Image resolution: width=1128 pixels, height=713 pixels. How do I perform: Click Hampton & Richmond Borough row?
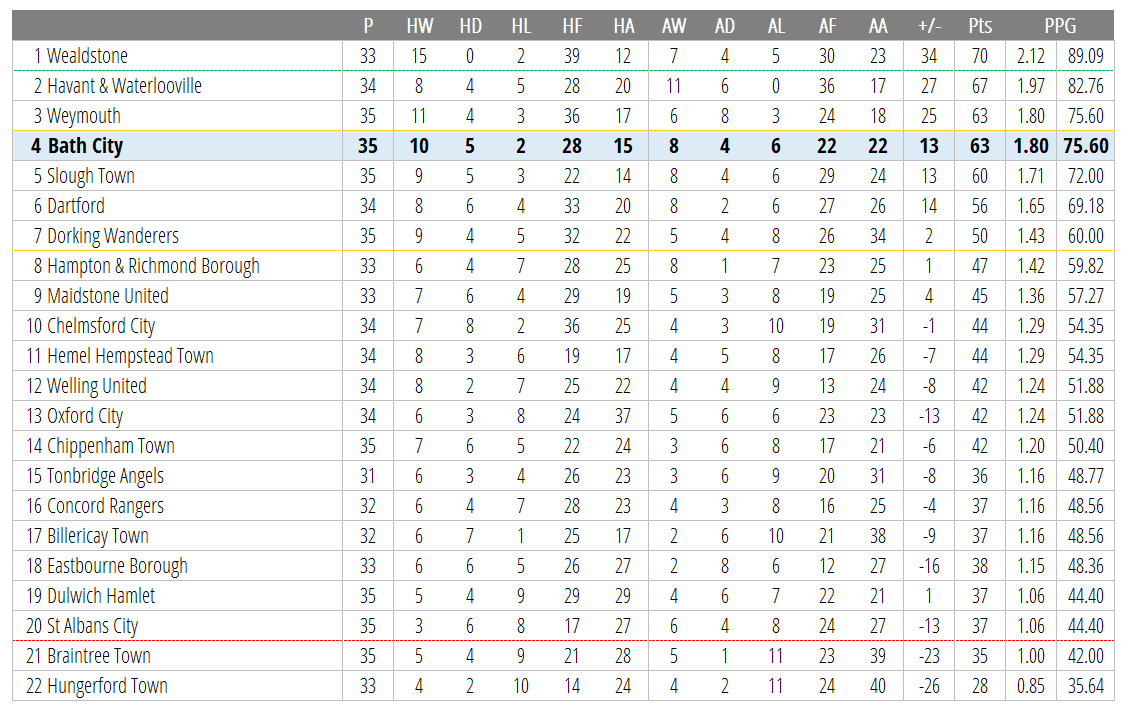click(563, 266)
